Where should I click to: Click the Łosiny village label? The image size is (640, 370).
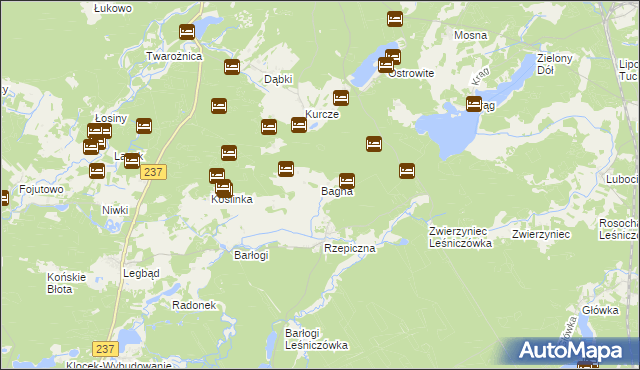[111, 118]
